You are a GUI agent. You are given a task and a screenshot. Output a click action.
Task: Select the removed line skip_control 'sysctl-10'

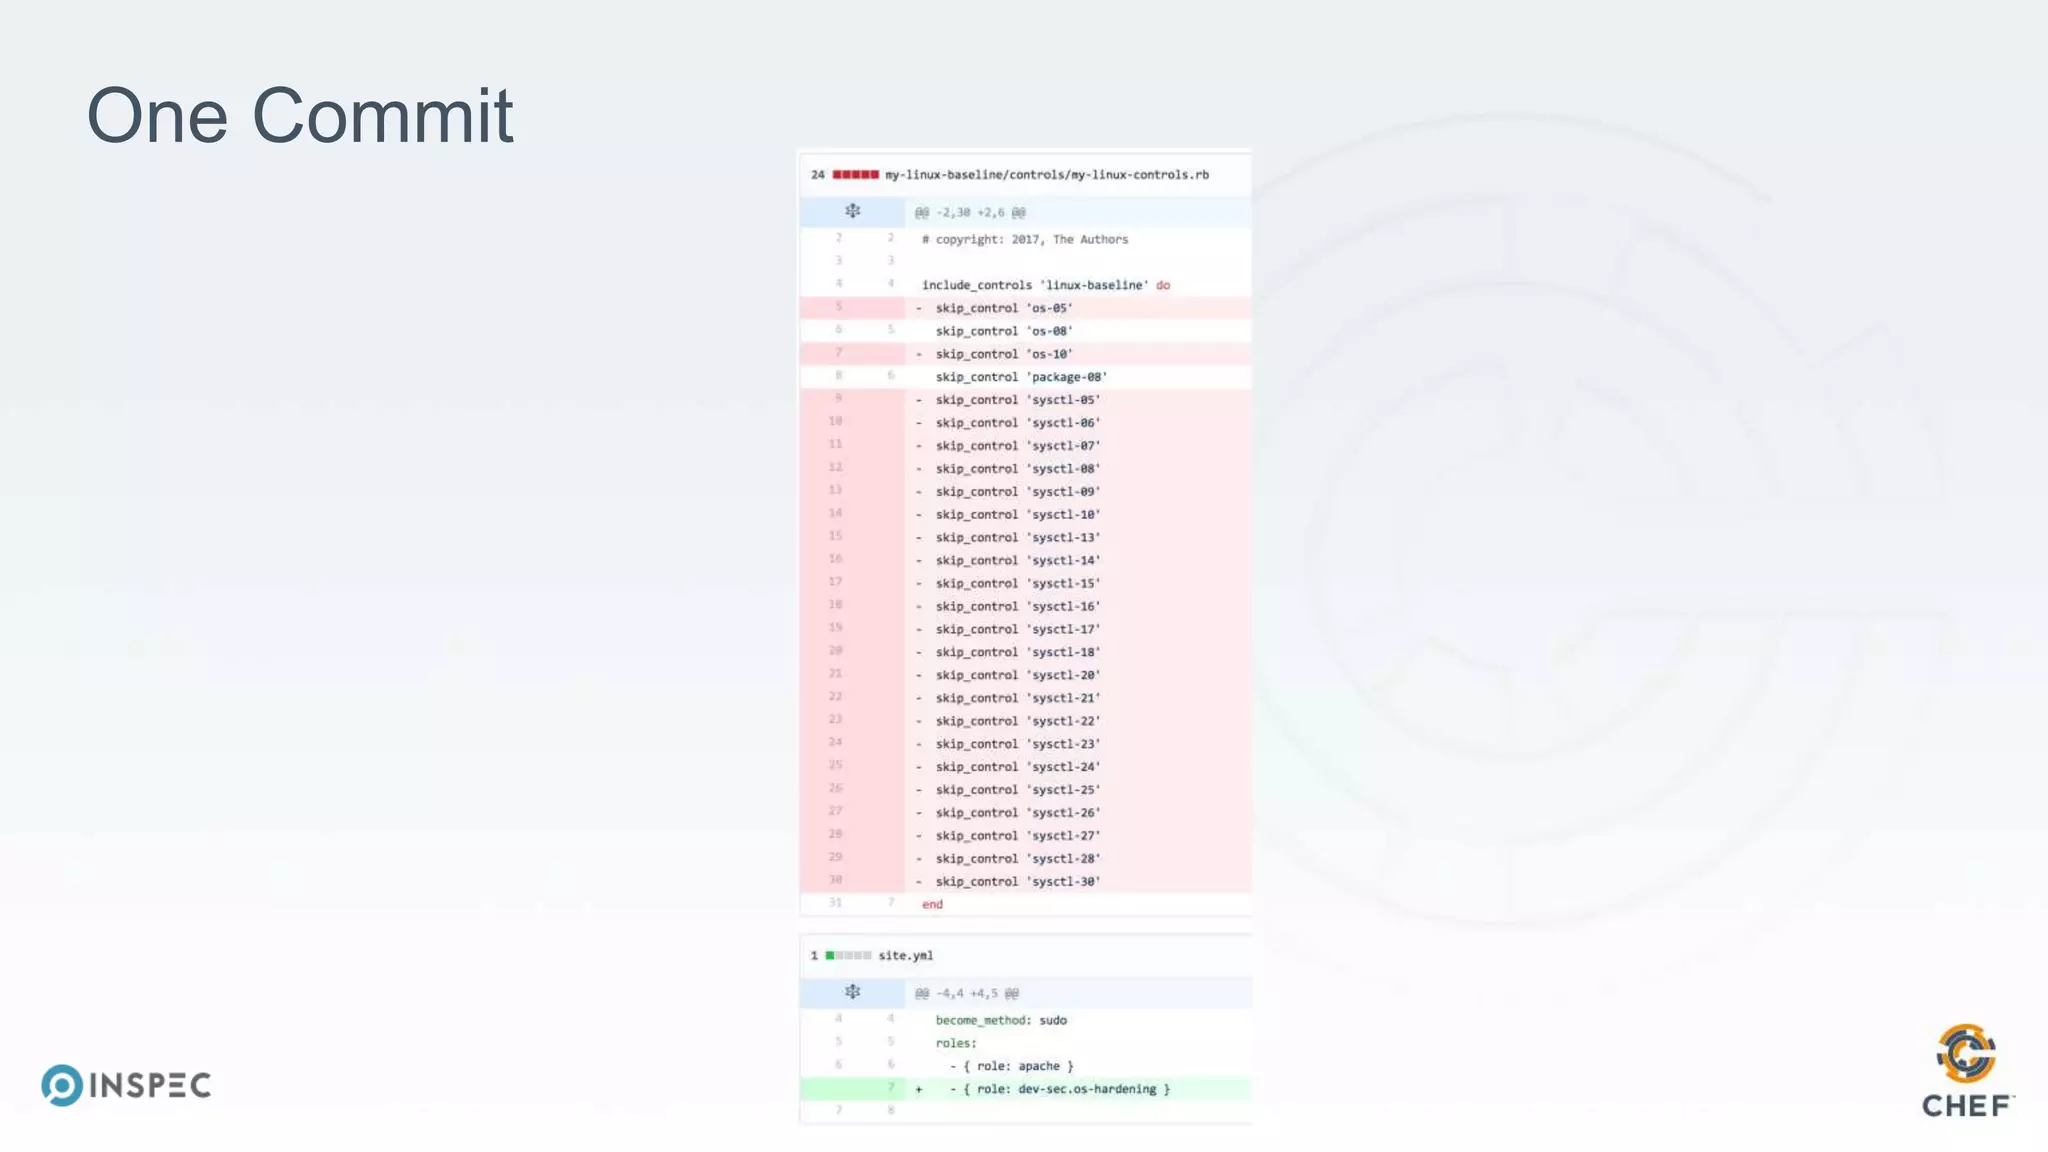1025,515
